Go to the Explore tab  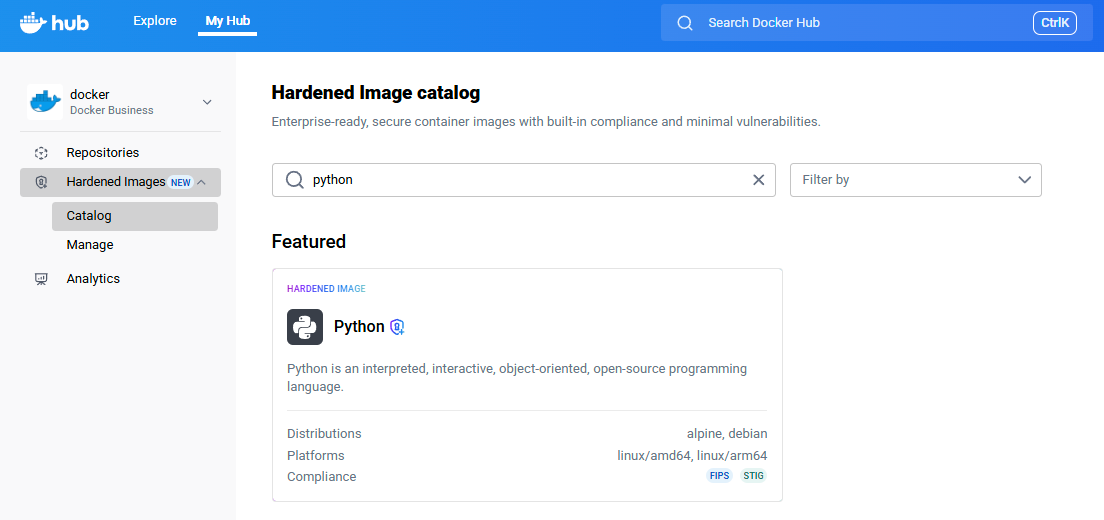155,21
